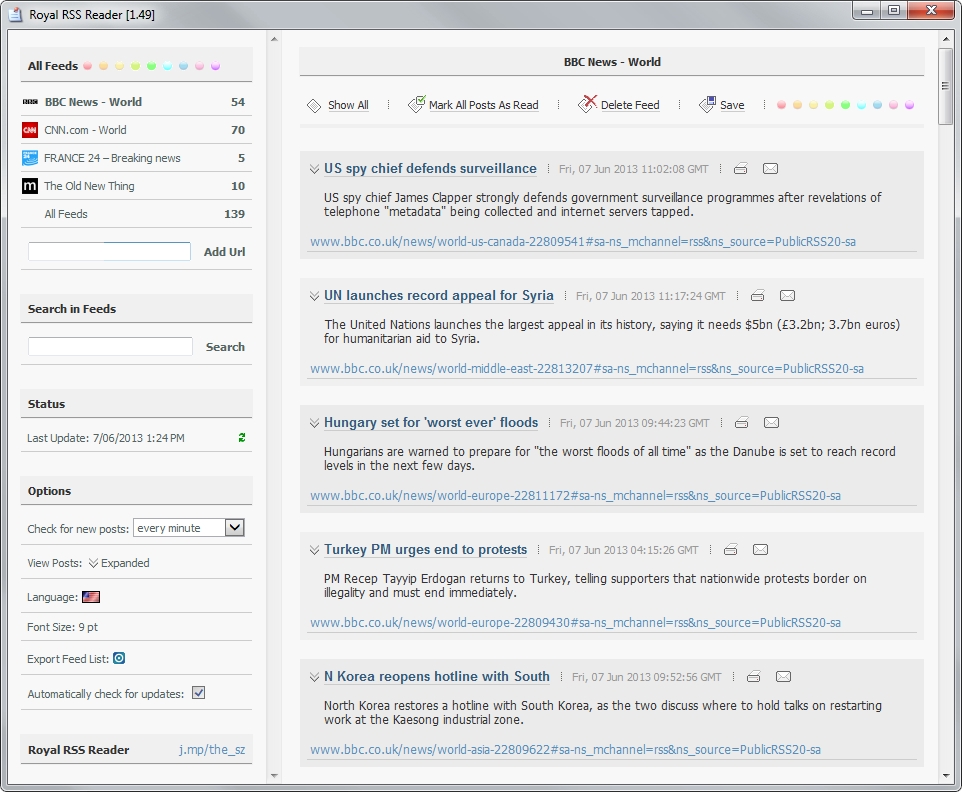
Task: Click the Export Feed List icon
Action: (x=119, y=658)
